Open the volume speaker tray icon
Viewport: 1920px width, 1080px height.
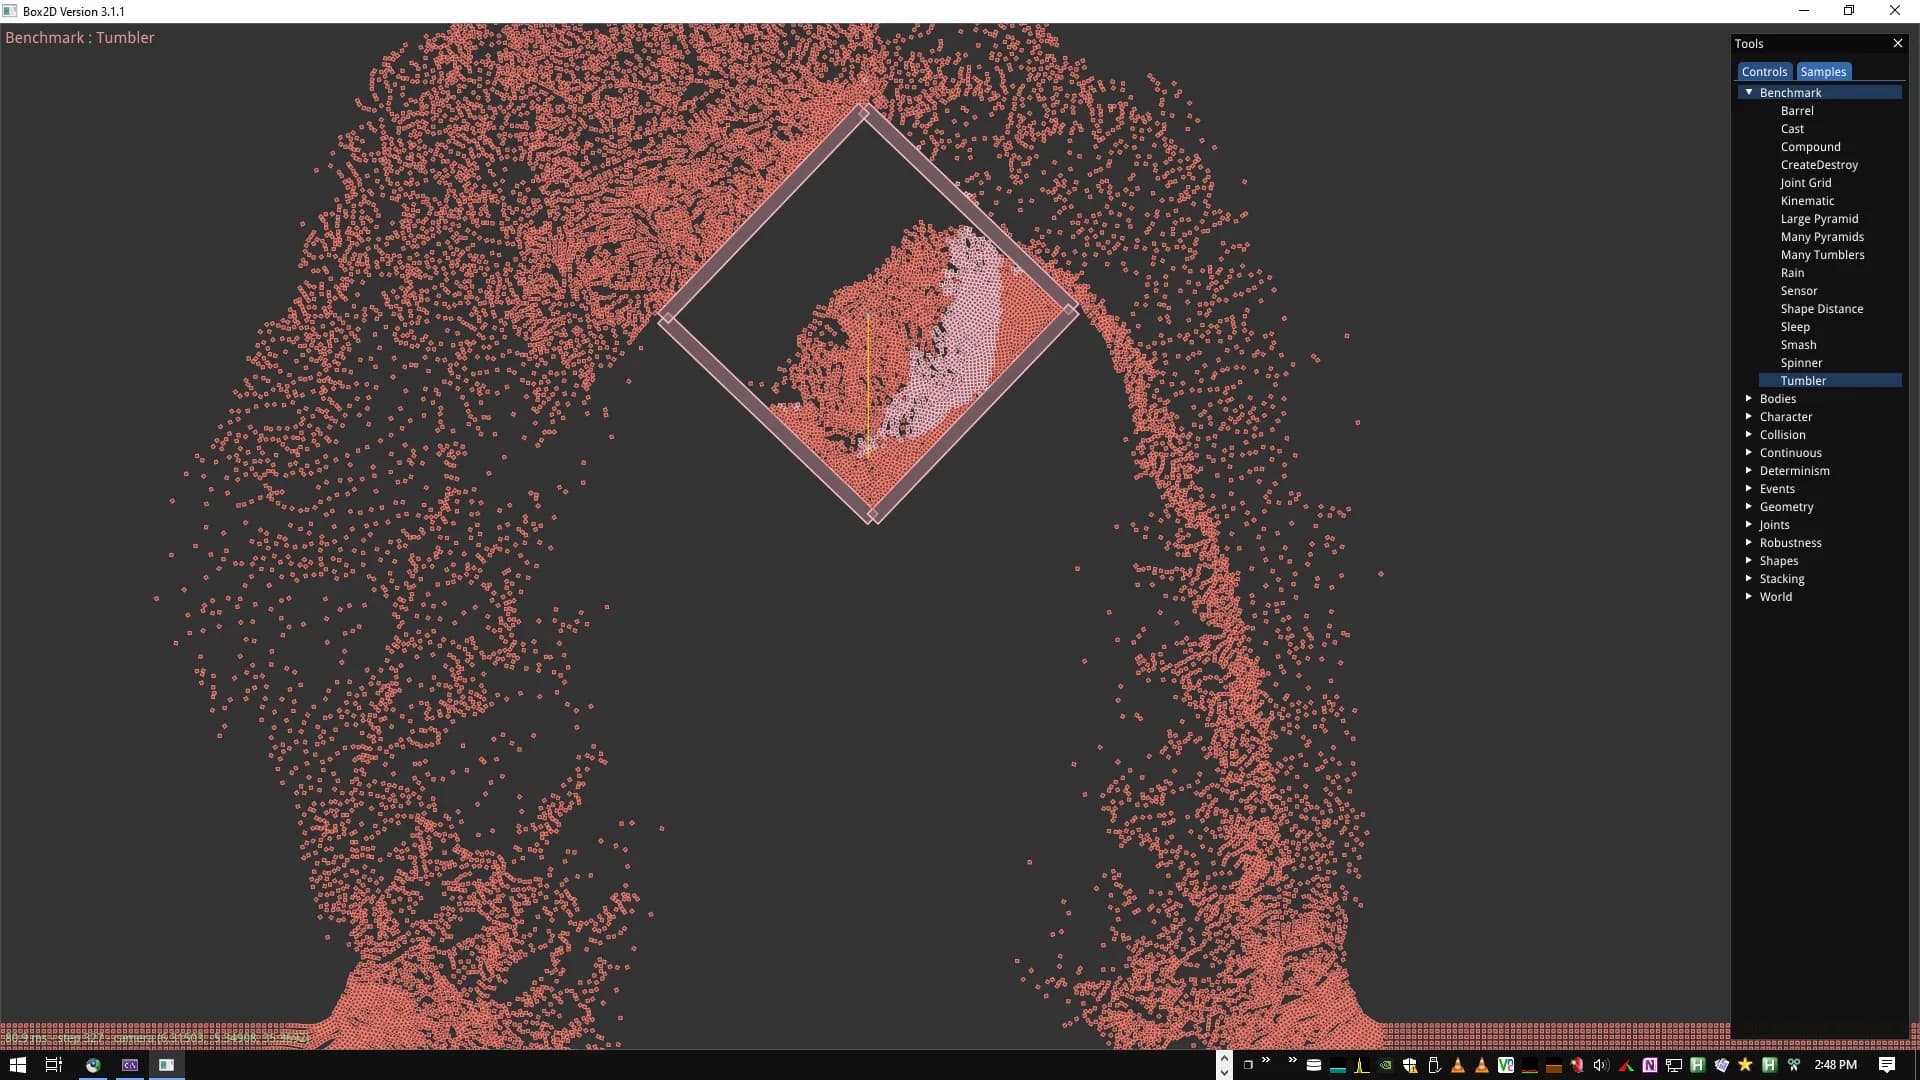1600,1065
